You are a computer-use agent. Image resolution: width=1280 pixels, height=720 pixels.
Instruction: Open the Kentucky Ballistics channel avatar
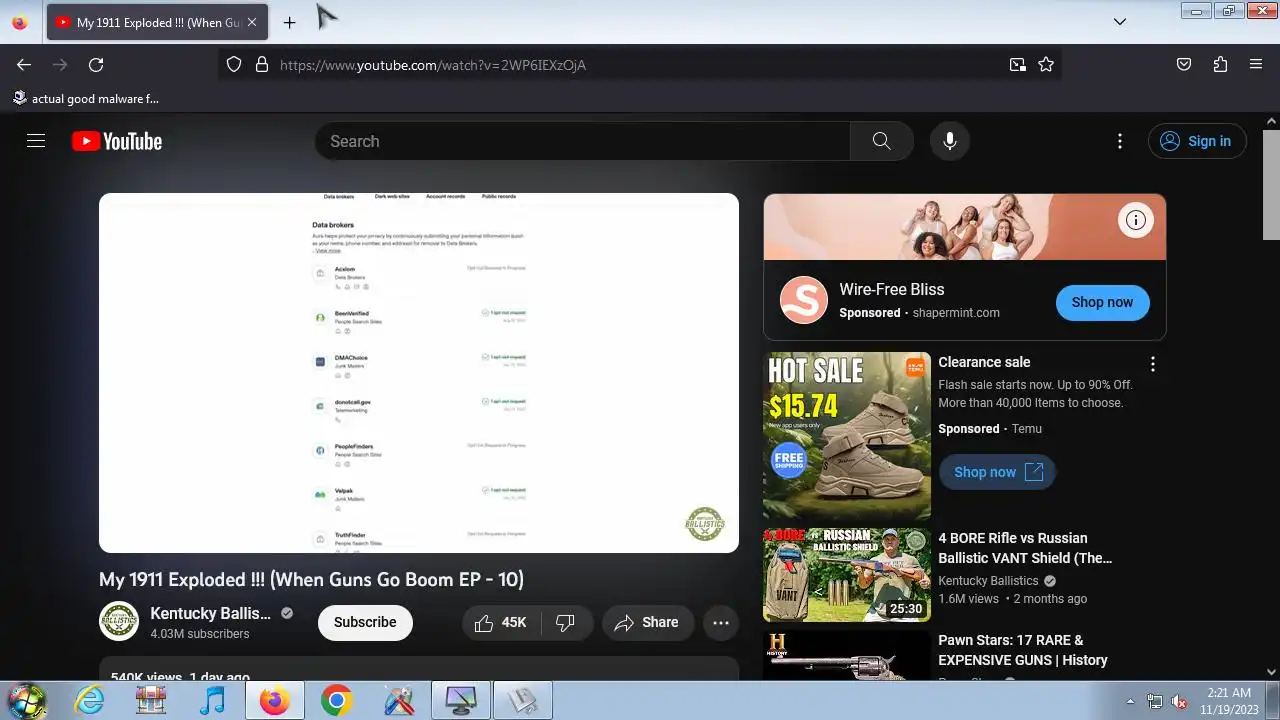coord(119,621)
